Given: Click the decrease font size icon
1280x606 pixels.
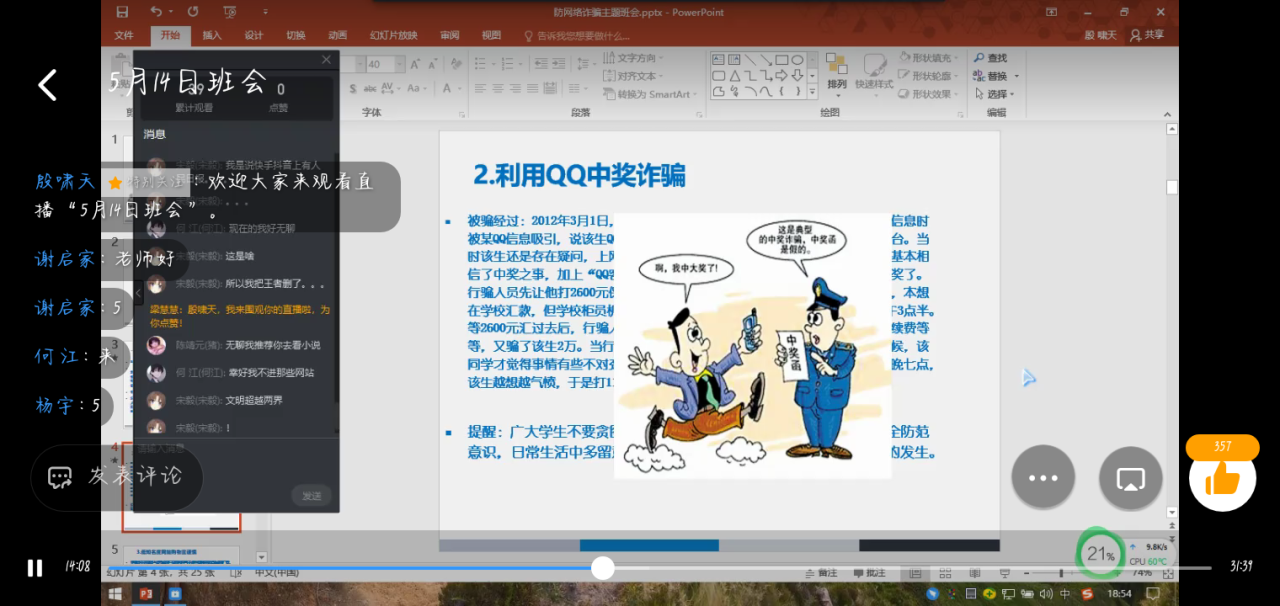Looking at the screenshot, I should 433,64.
